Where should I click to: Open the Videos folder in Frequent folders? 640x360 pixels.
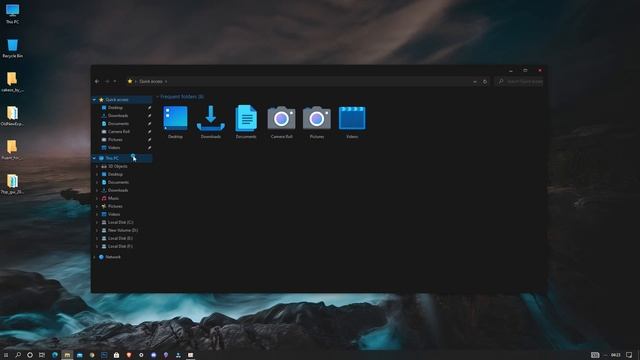click(x=352, y=122)
